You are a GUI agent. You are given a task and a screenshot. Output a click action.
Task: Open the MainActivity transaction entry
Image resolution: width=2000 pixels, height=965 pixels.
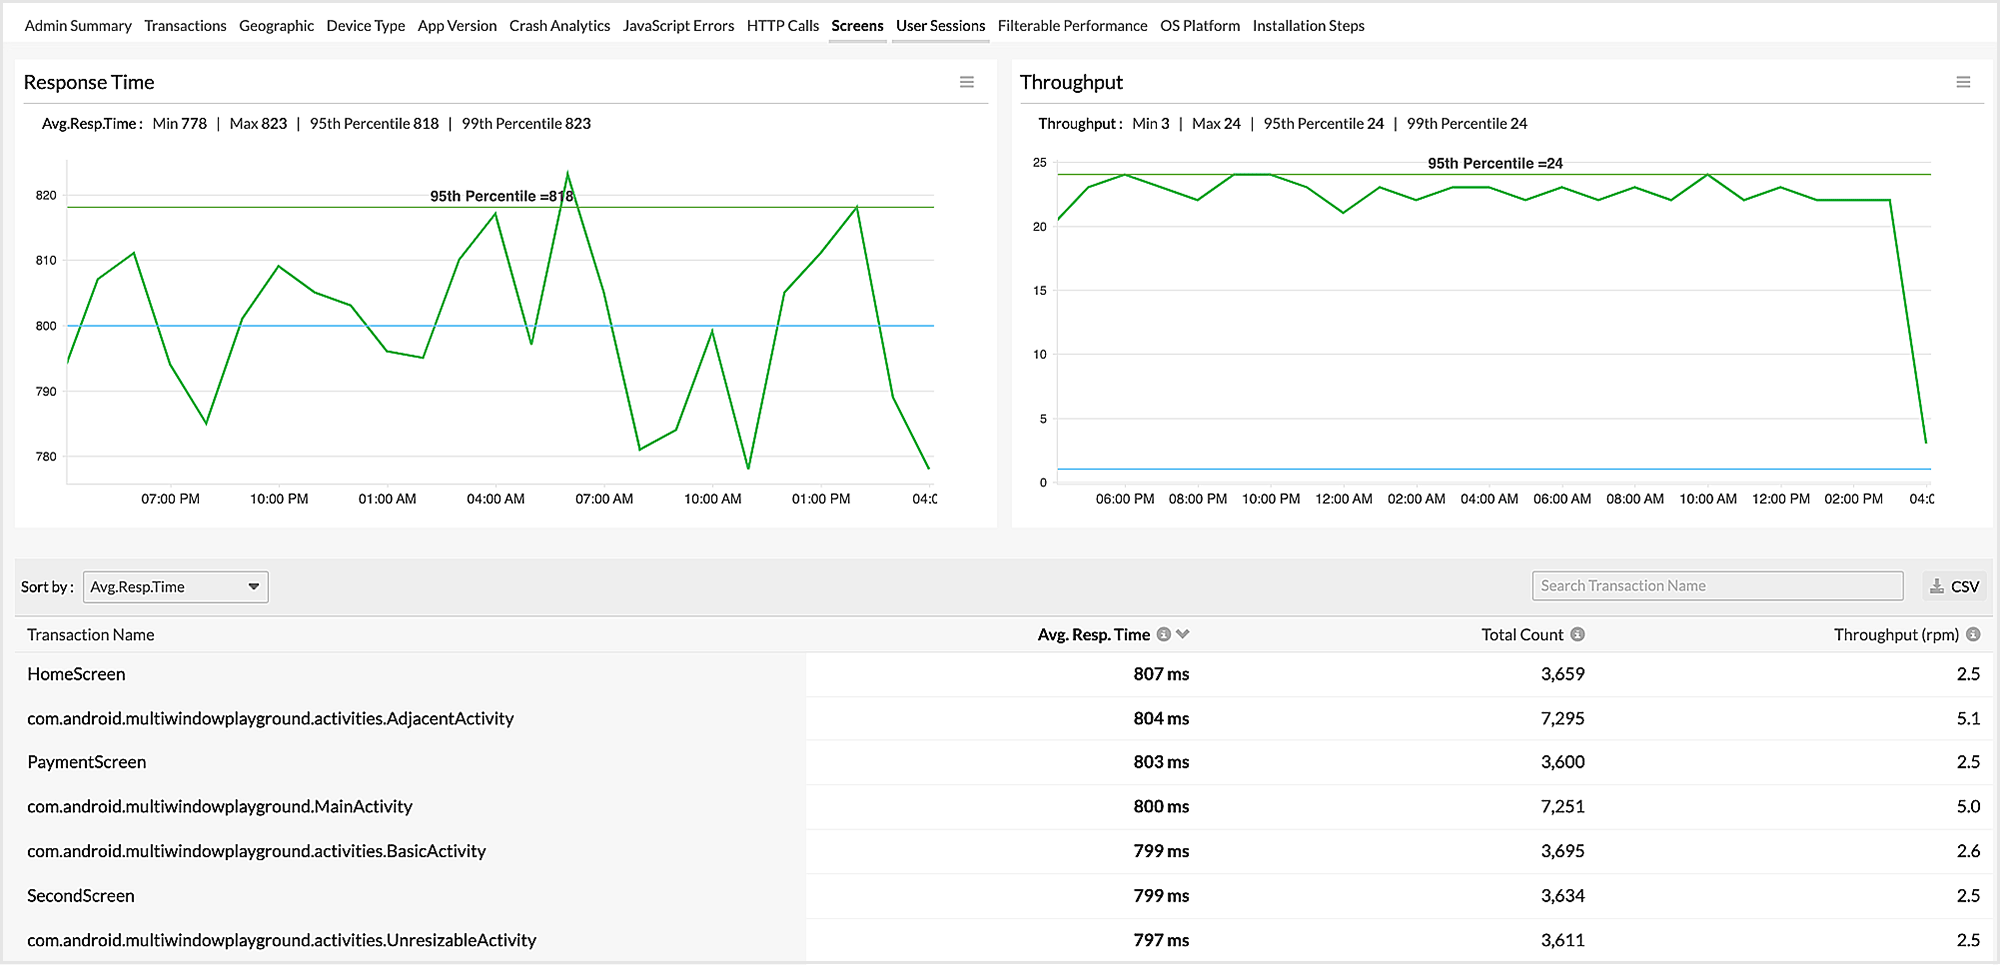219,806
